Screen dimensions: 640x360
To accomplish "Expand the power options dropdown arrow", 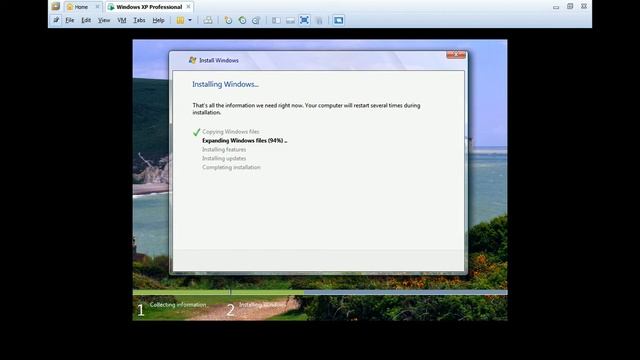I will 190,20.
